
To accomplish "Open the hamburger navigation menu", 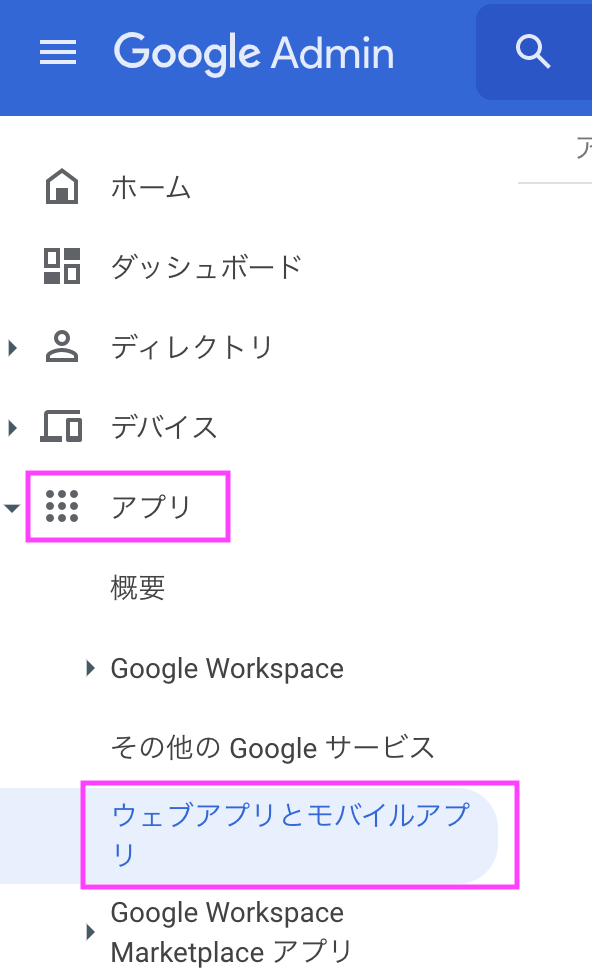I will point(58,53).
